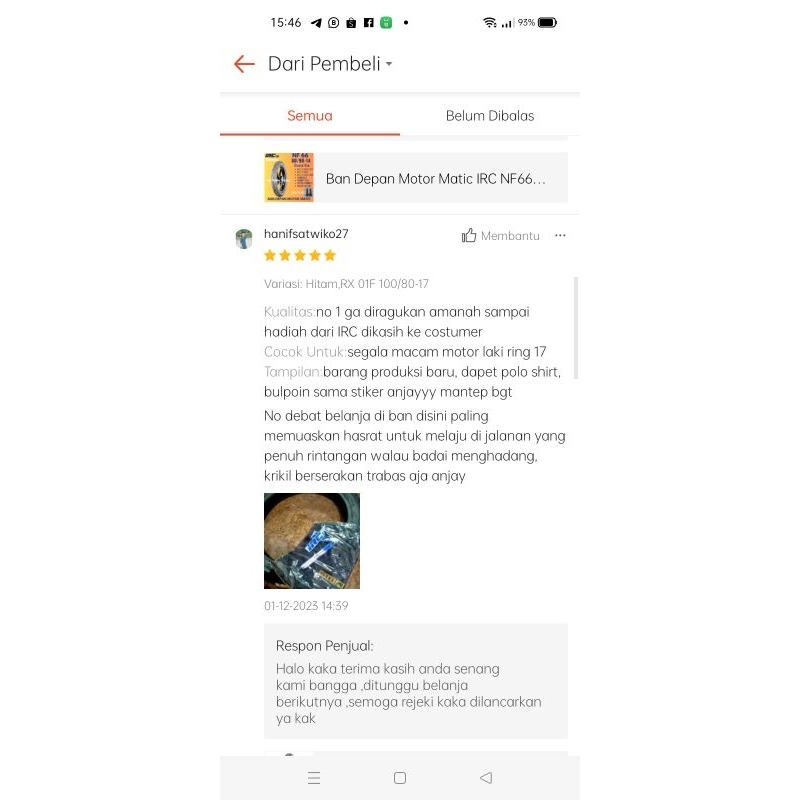The height and width of the screenshot is (800, 800).
Task: Tap the Android back triangle button
Action: pyautogui.click(x=486, y=778)
